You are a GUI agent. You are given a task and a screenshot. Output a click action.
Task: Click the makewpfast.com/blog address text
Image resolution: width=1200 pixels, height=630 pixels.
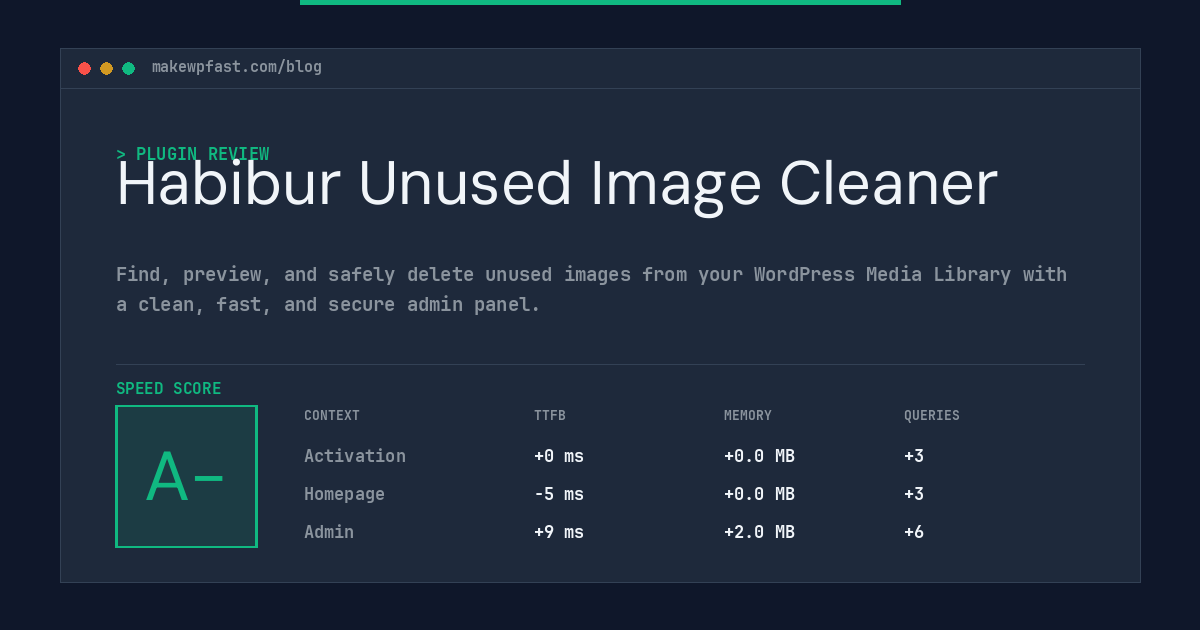237,67
